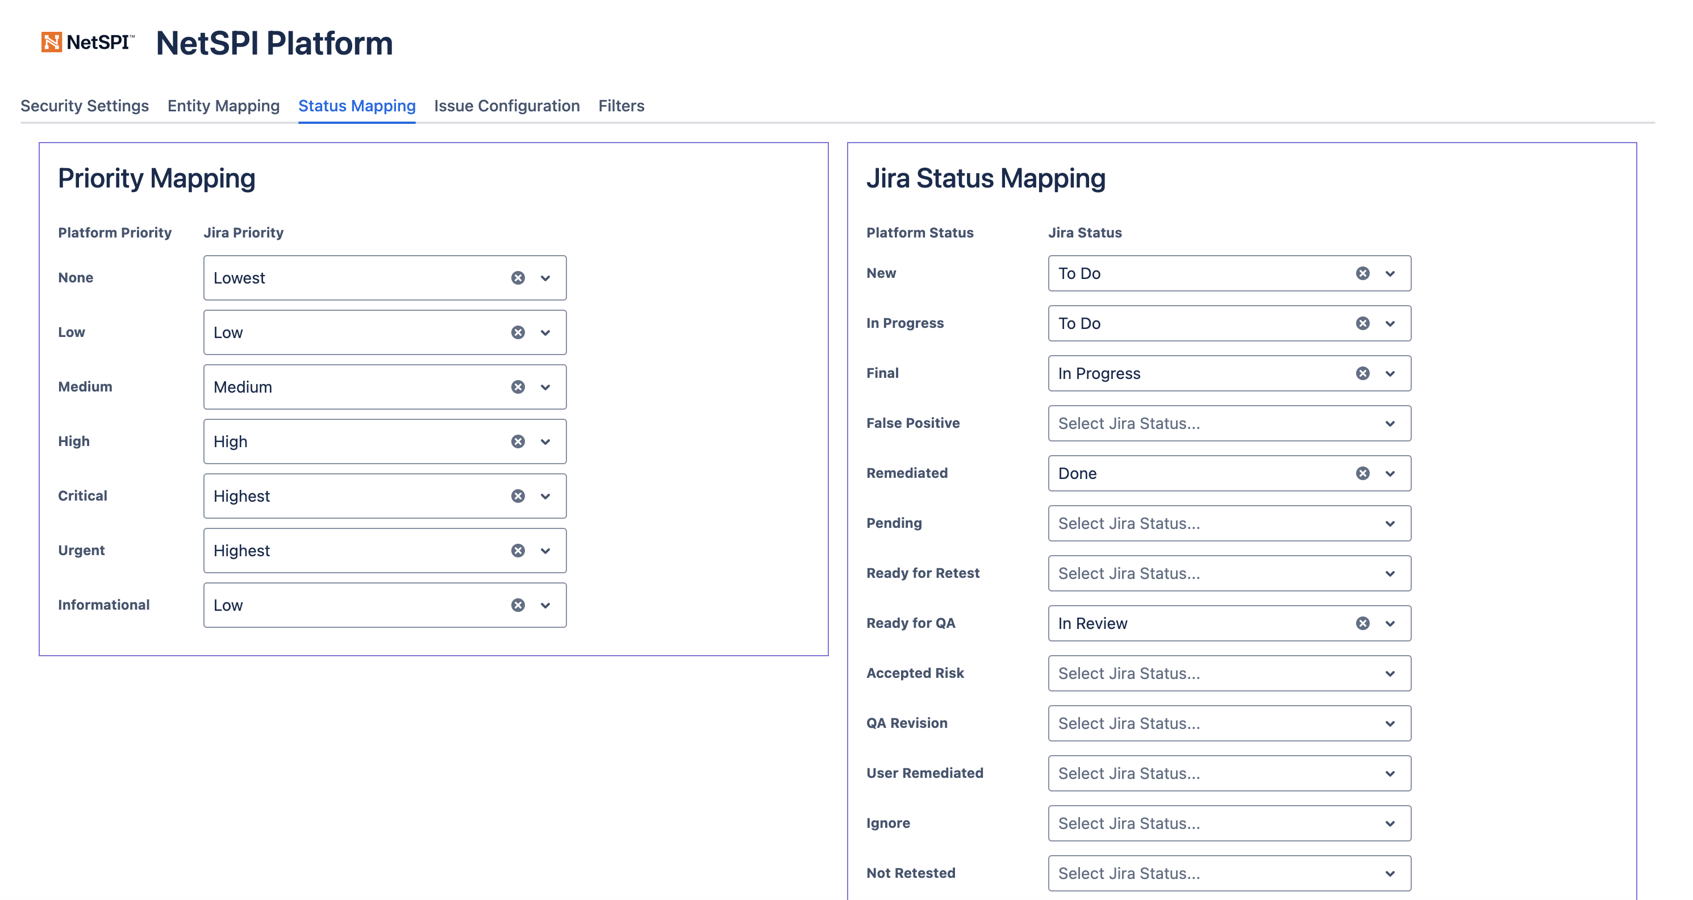Switch to the Security Settings tab

click(x=85, y=106)
